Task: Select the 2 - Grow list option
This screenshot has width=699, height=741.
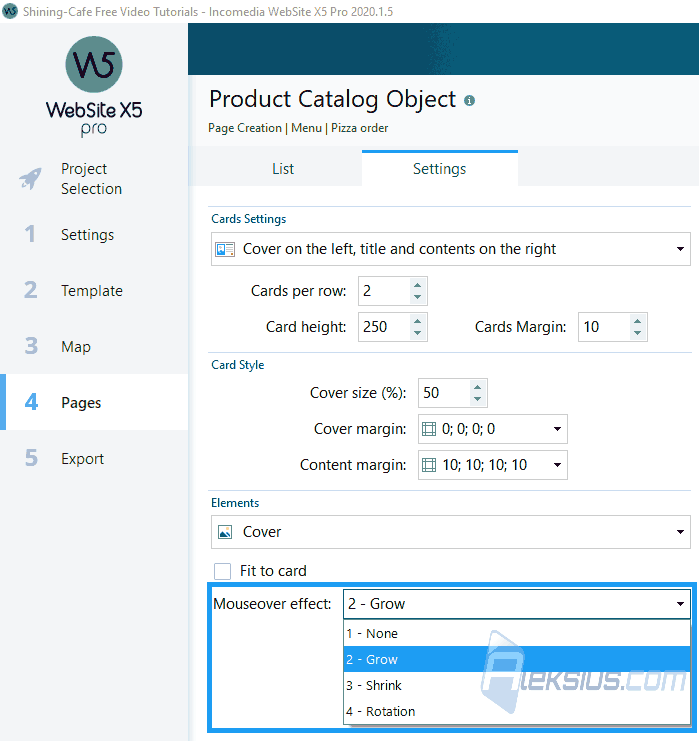Action: [x=517, y=659]
